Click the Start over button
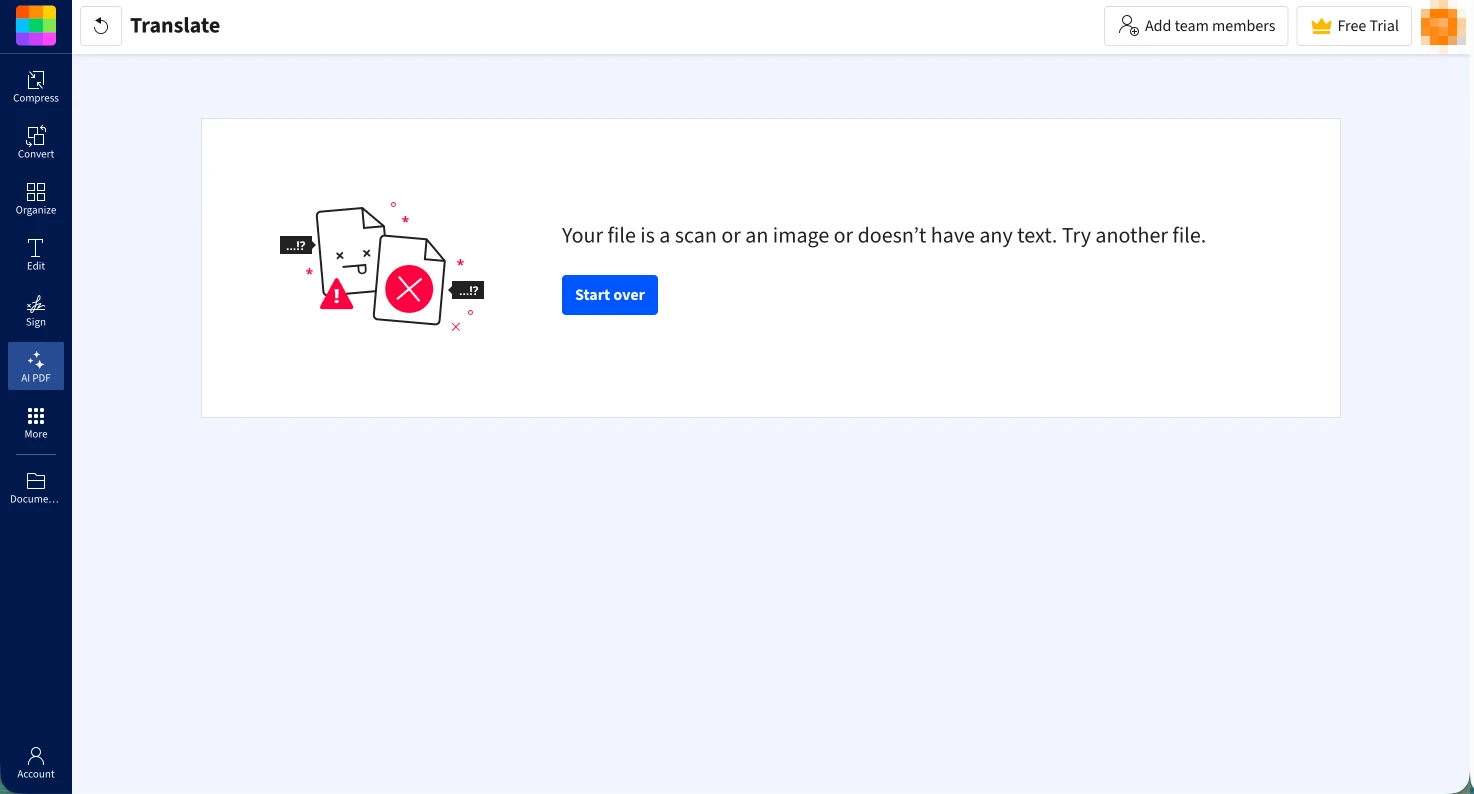Viewport: 1474px width, 794px height. point(610,295)
